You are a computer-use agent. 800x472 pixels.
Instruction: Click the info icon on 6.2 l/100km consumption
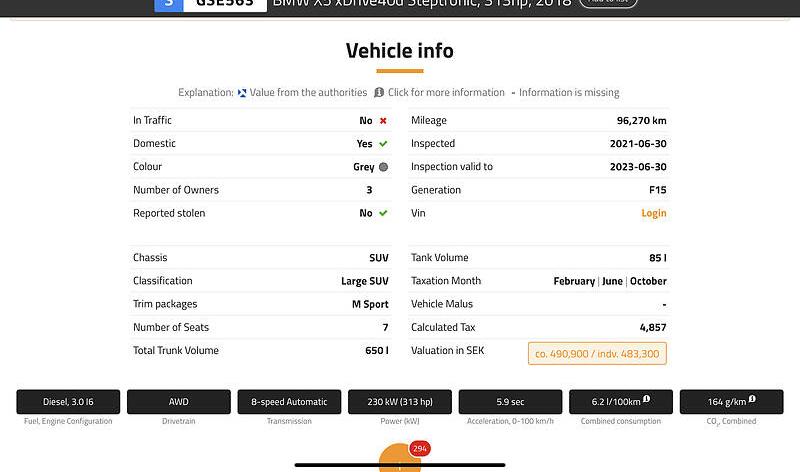point(646,399)
